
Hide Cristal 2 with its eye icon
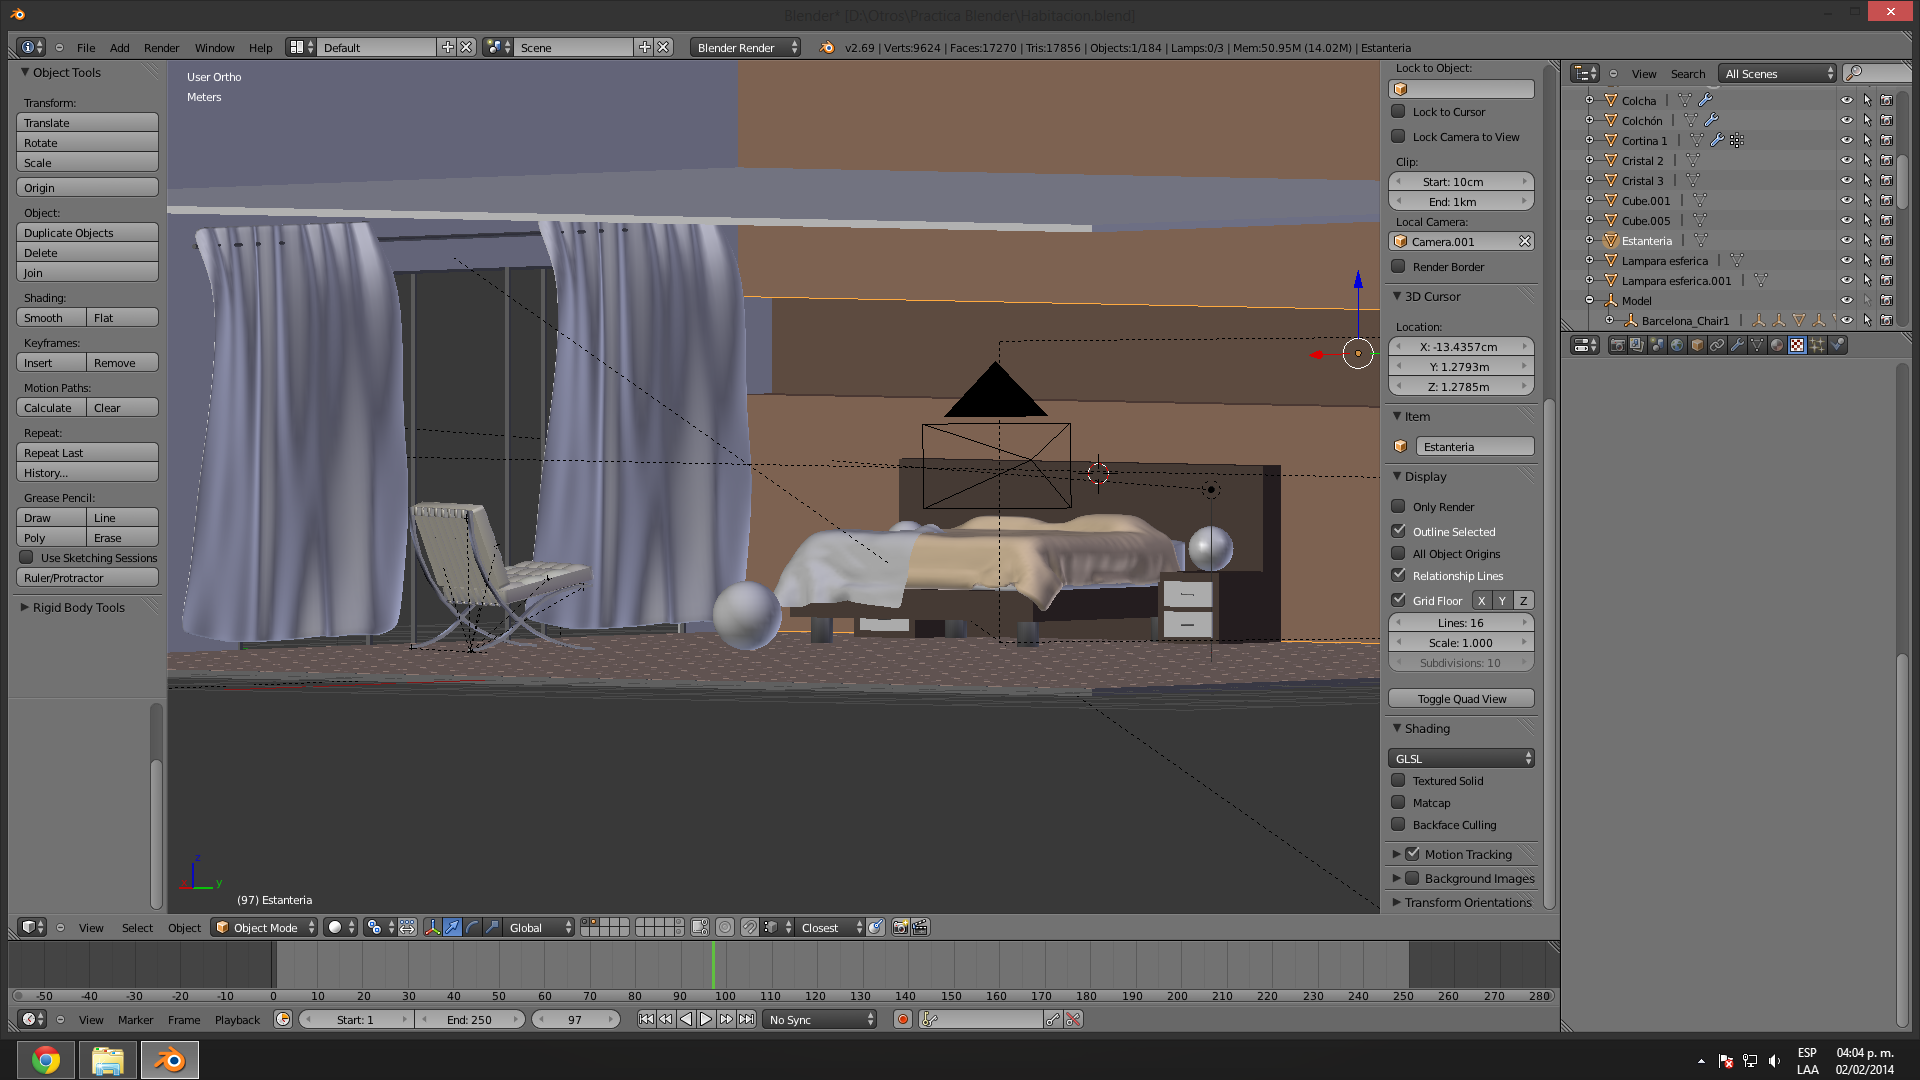tap(1846, 160)
